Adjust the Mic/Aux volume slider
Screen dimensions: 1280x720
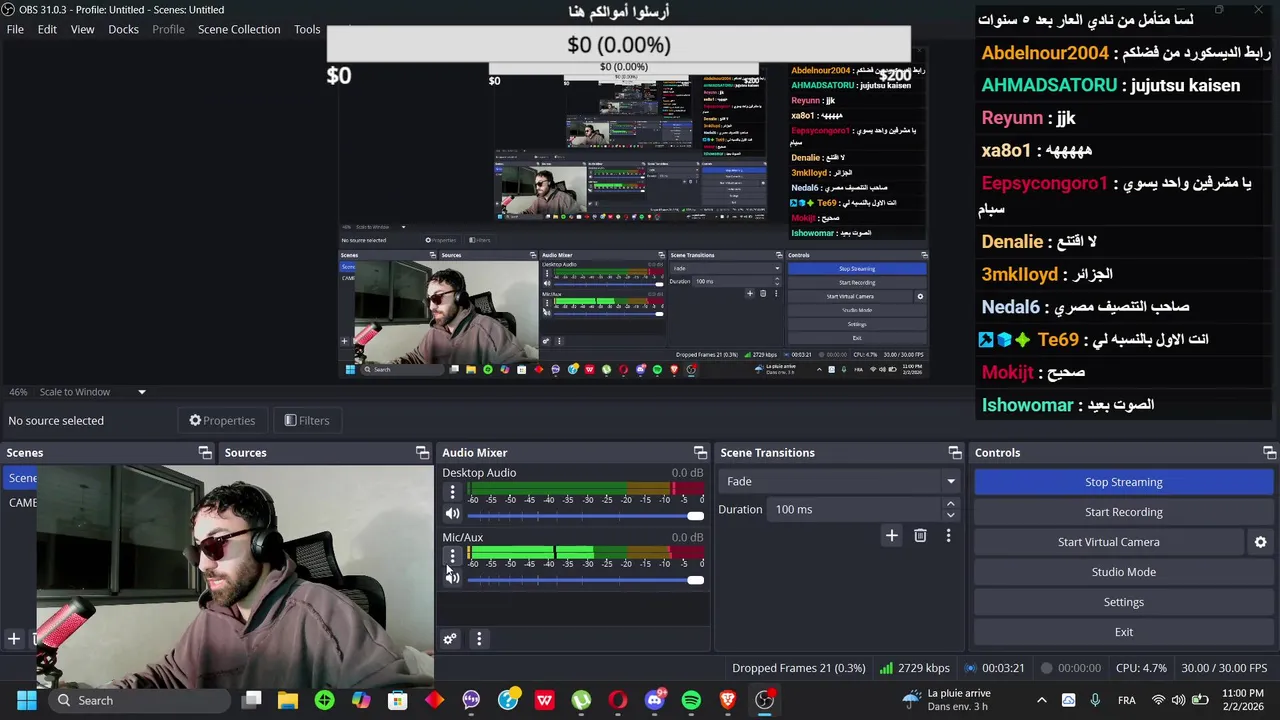[585, 580]
